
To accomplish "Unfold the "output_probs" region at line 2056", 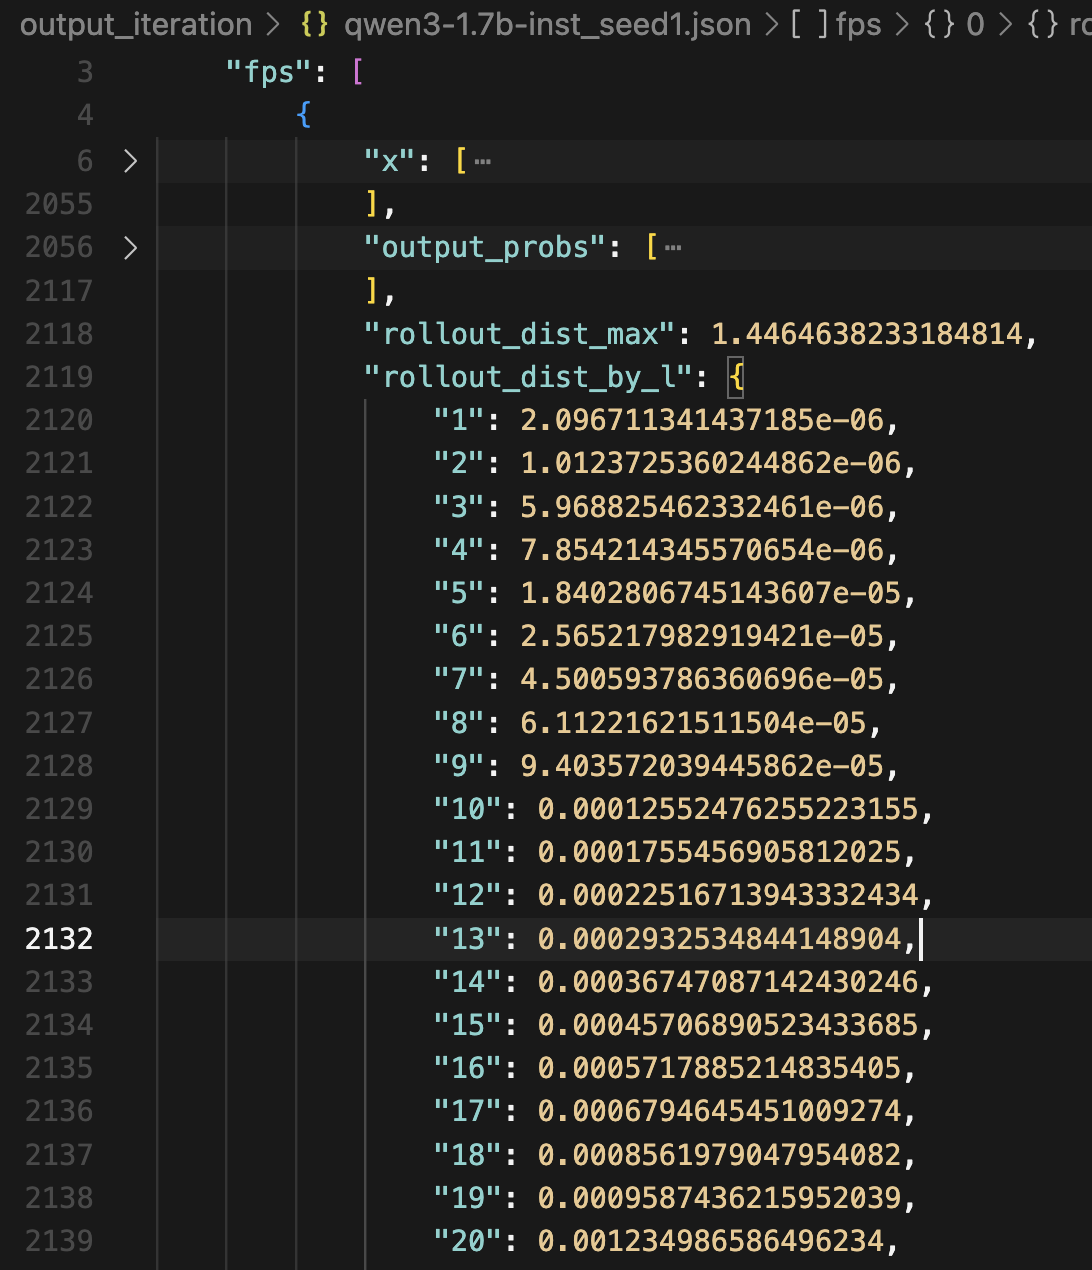I will pos(130,247).
